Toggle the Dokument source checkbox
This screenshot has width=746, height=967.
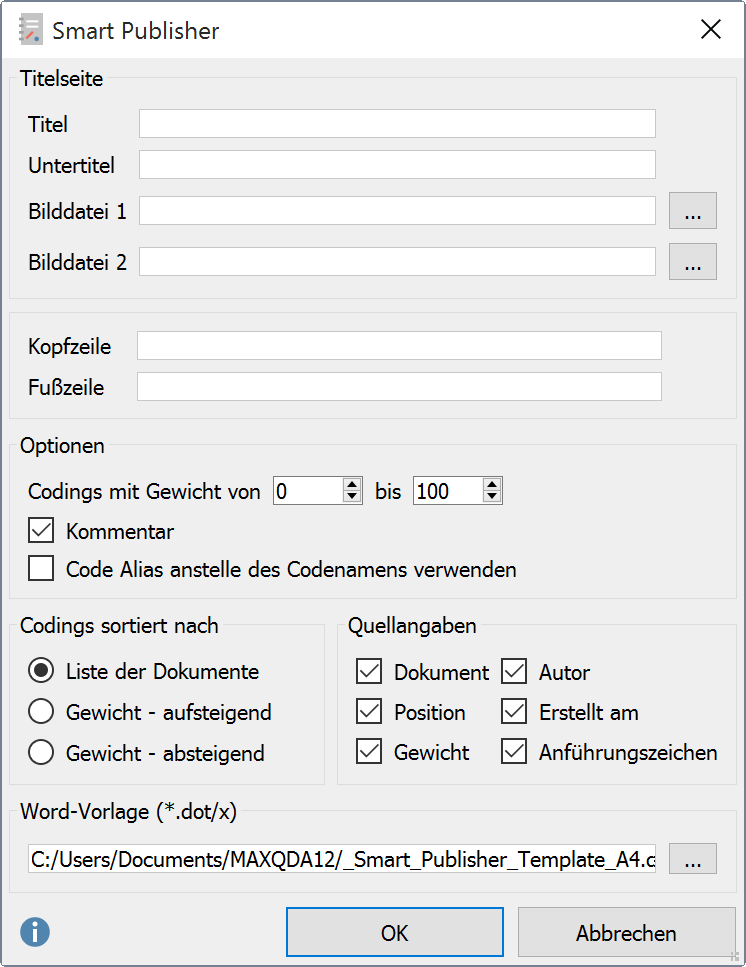click(369, 672)
